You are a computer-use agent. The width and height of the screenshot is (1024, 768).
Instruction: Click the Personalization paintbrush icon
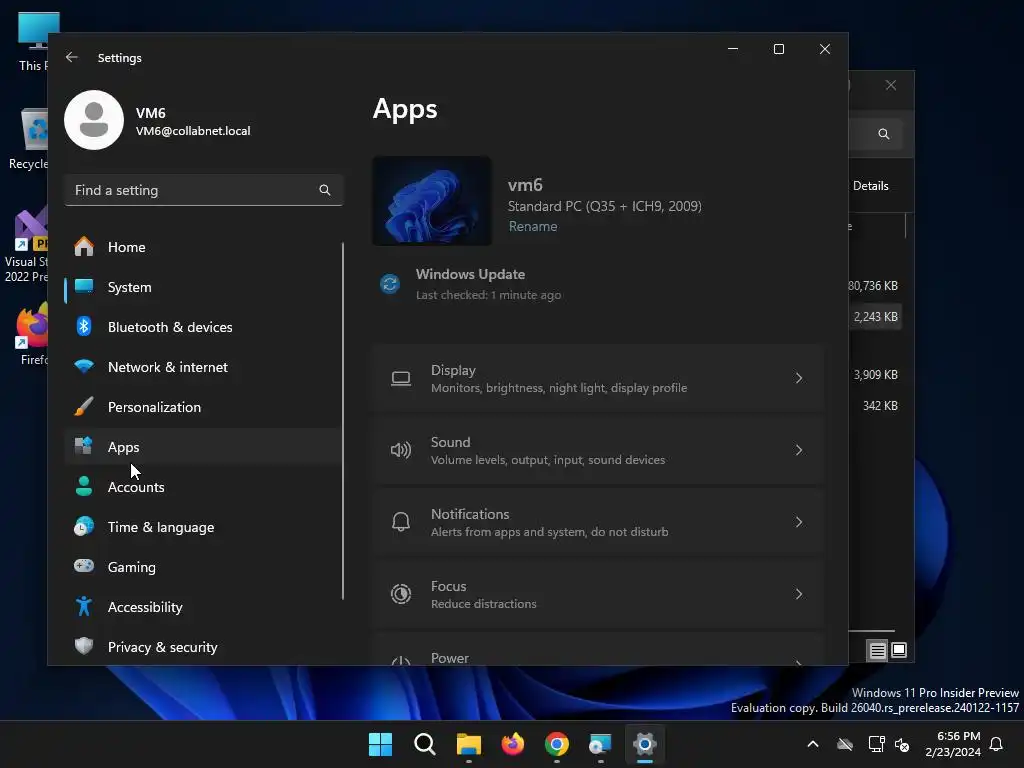tap(84, 406)
